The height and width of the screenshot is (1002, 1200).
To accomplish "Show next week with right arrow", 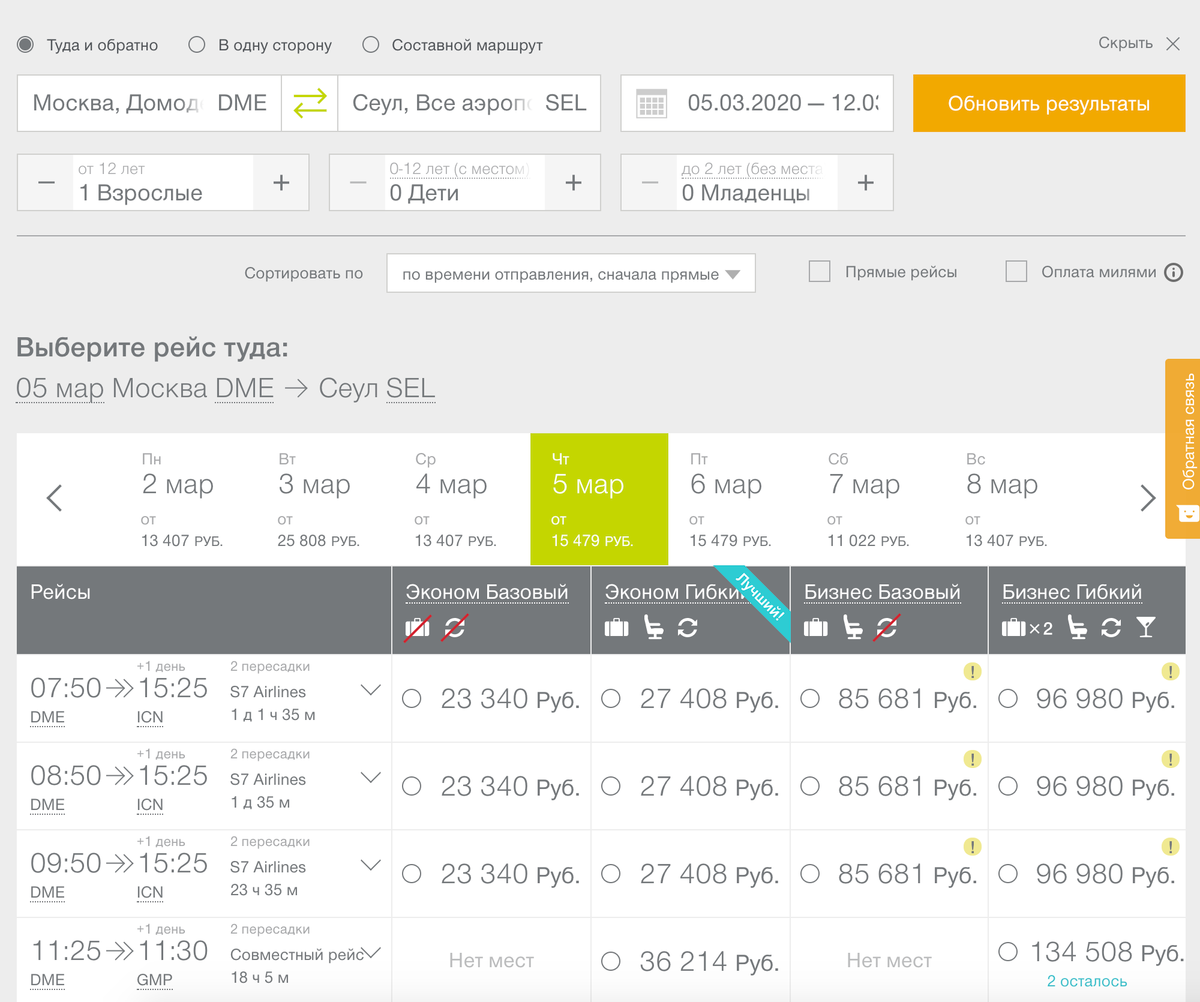I will 1148,498.
